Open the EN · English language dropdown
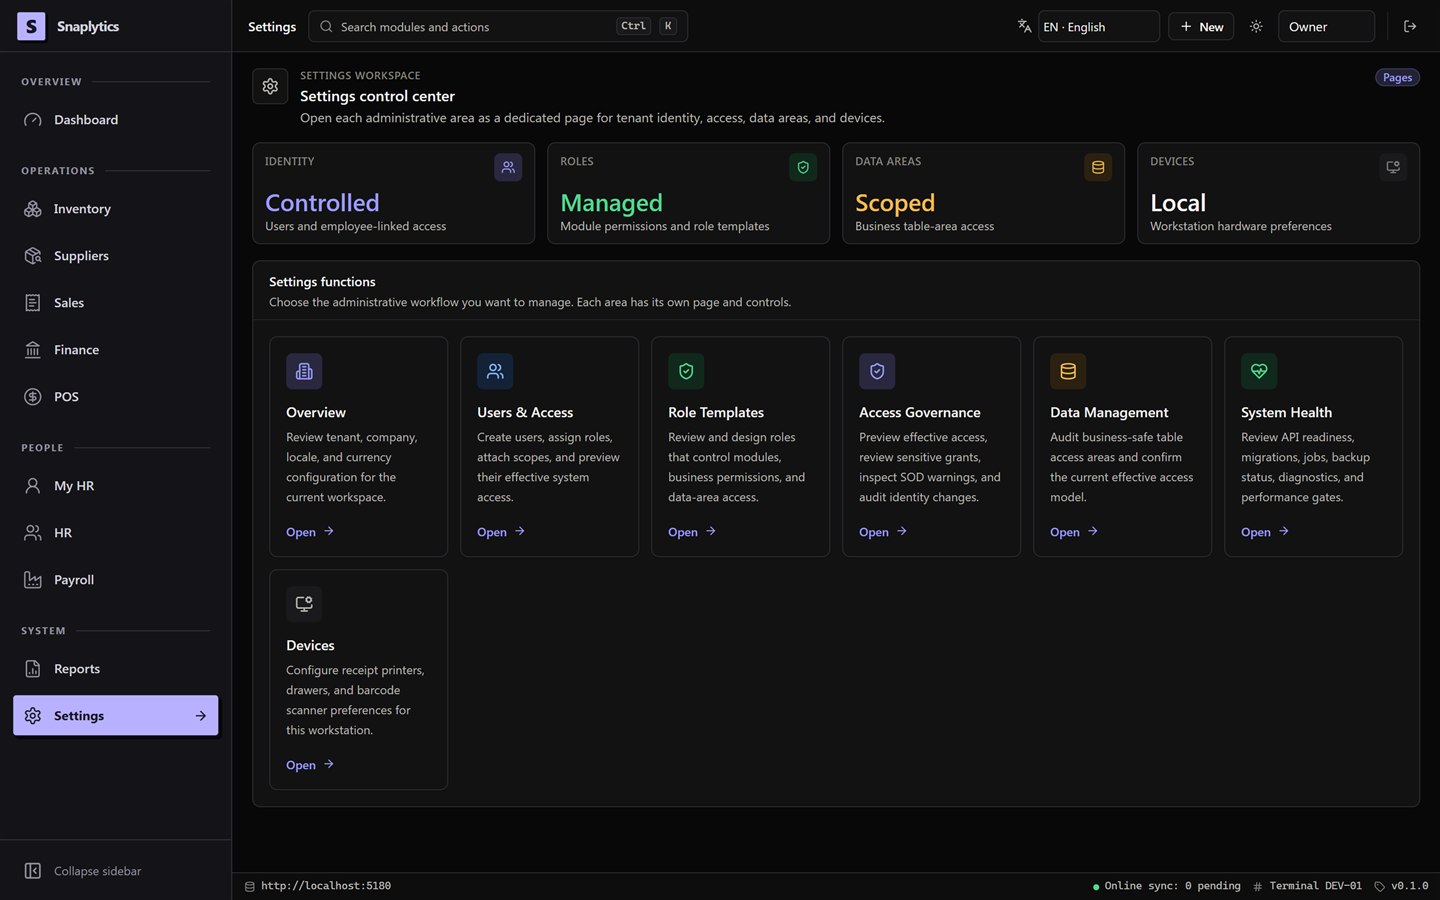This screenshot has height=900, width=1440. pyautogui.click(x=1098, y=27)
